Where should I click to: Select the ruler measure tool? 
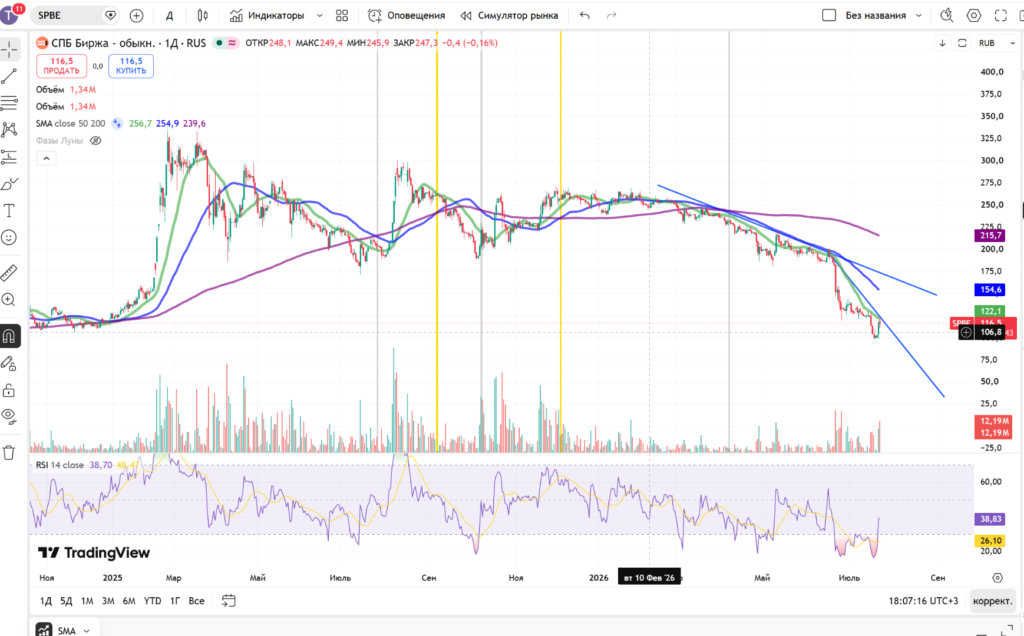9,272
